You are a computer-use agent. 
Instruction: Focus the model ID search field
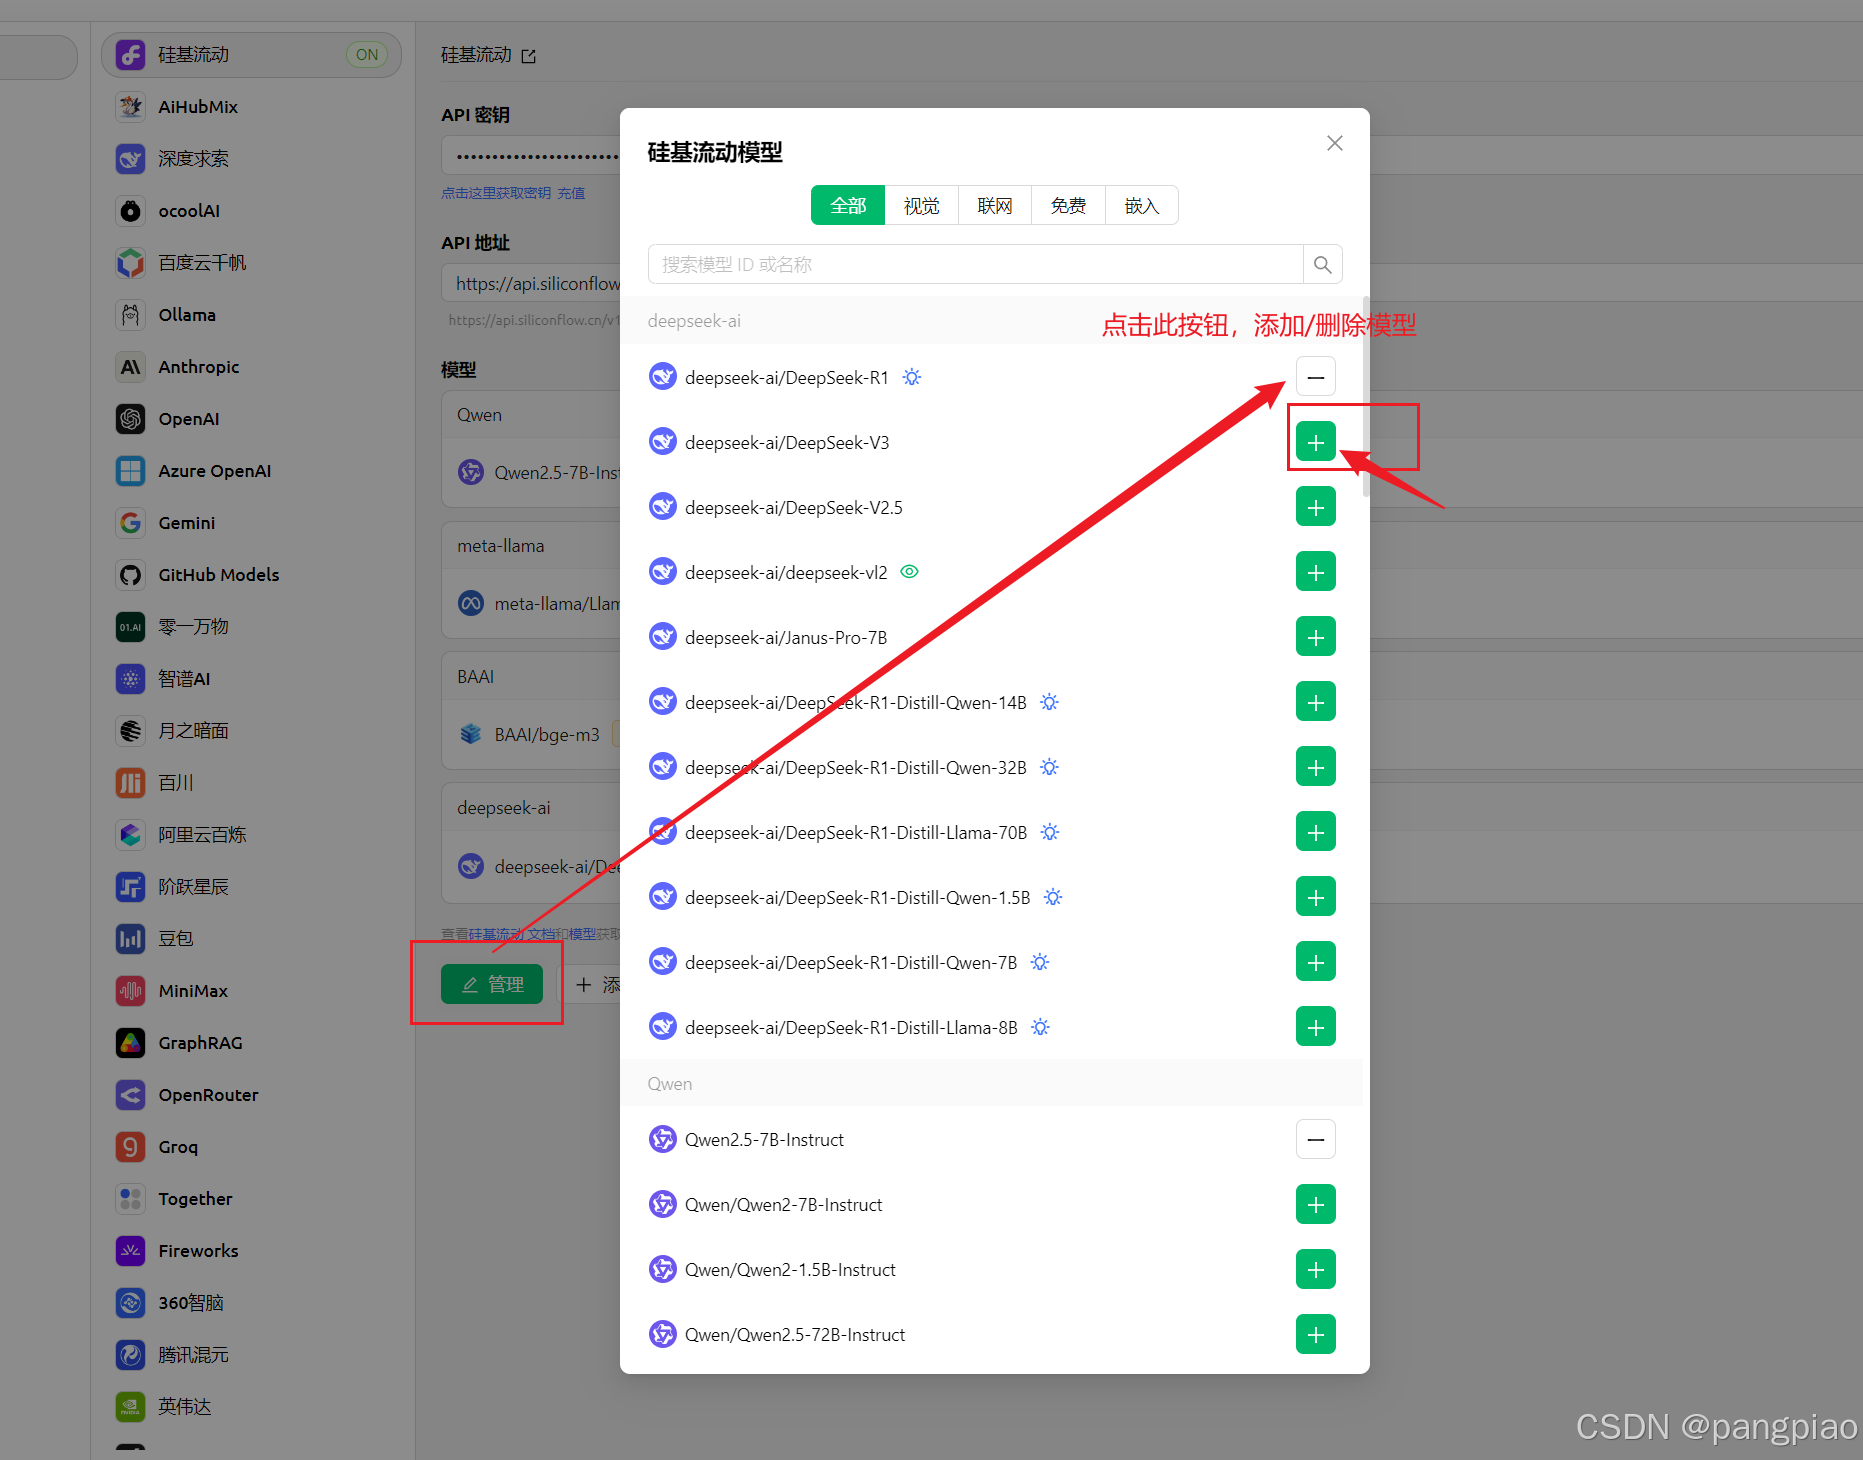976,265
